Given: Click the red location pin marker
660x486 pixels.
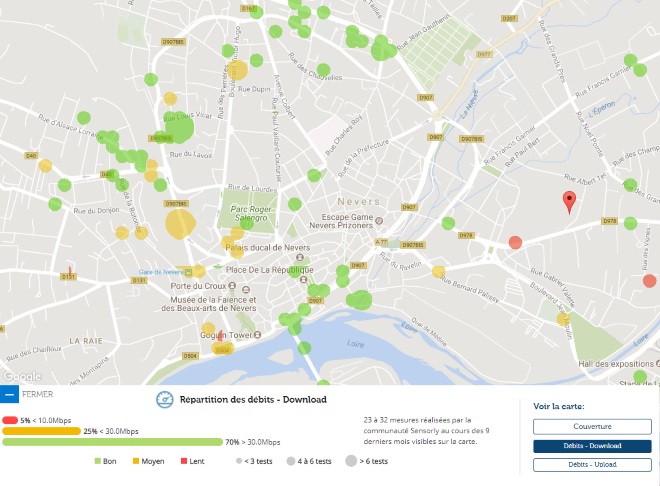Looking at the screenshot, I should pos(569,201).
